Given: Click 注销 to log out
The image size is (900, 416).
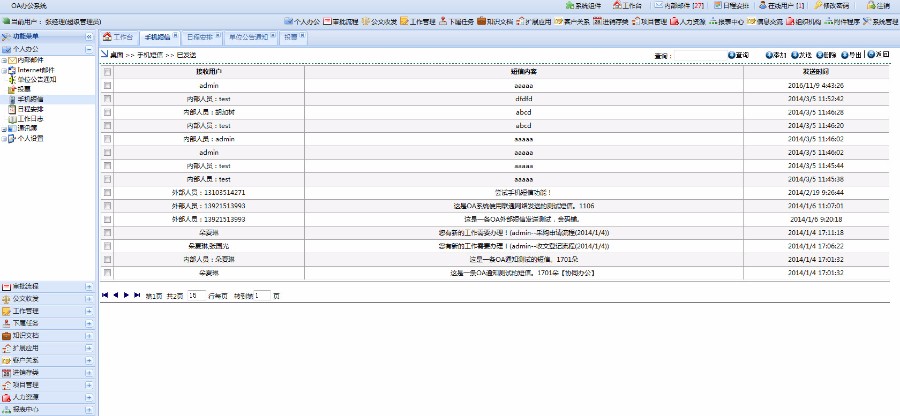Looking at the screenshot, I should point(879,5).
